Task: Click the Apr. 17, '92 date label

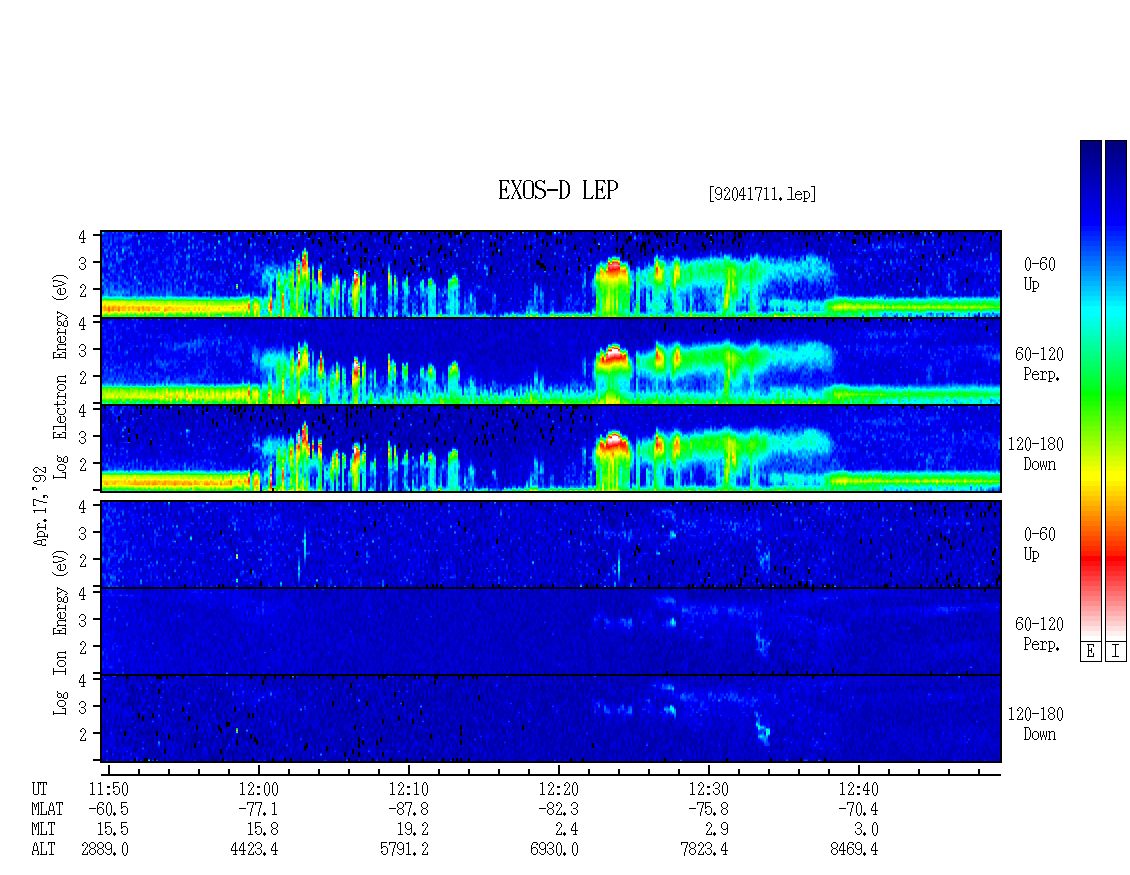Action: (40, 506)
